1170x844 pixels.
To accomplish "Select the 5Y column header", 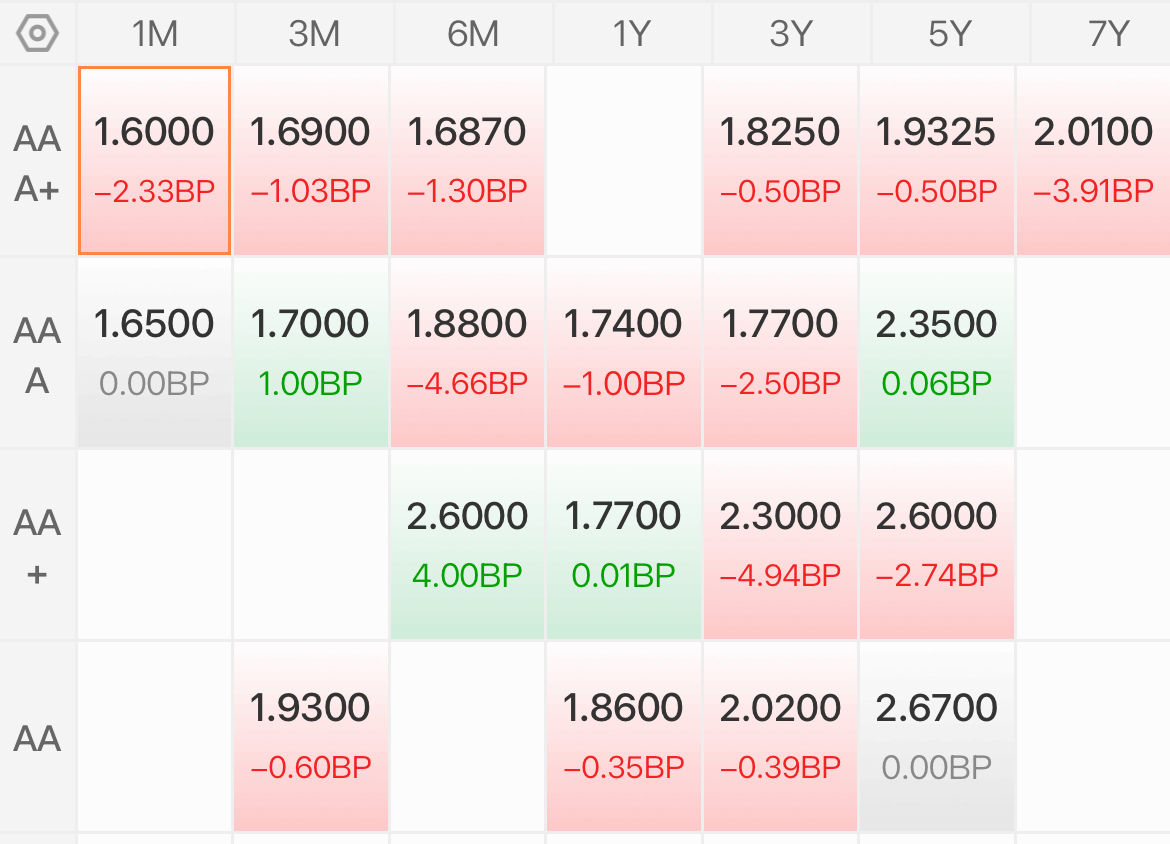I will (x=950, y=34).
